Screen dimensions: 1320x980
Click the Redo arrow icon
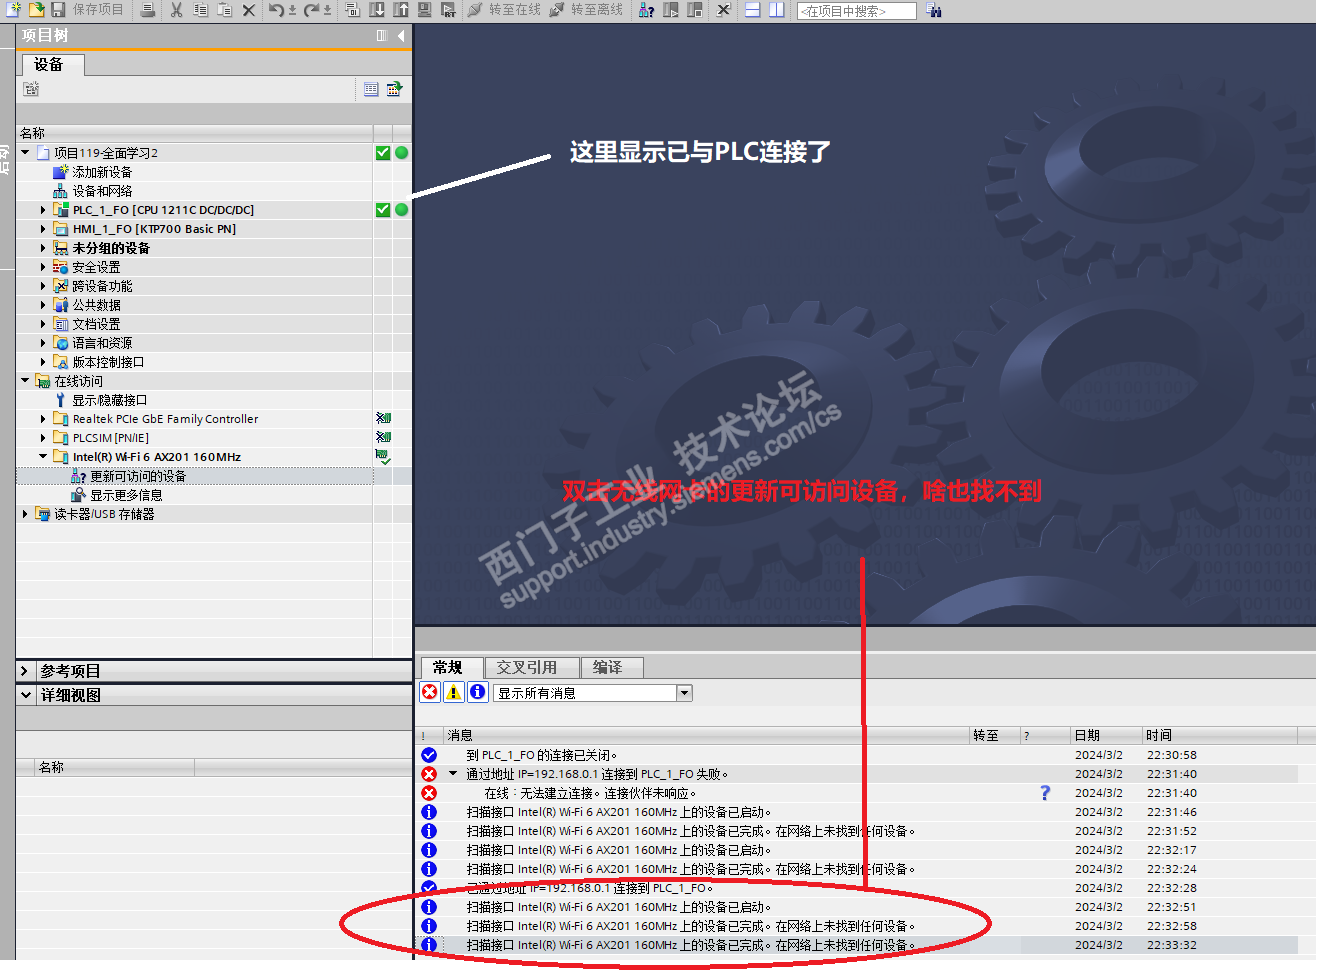[x=311, y=10]
